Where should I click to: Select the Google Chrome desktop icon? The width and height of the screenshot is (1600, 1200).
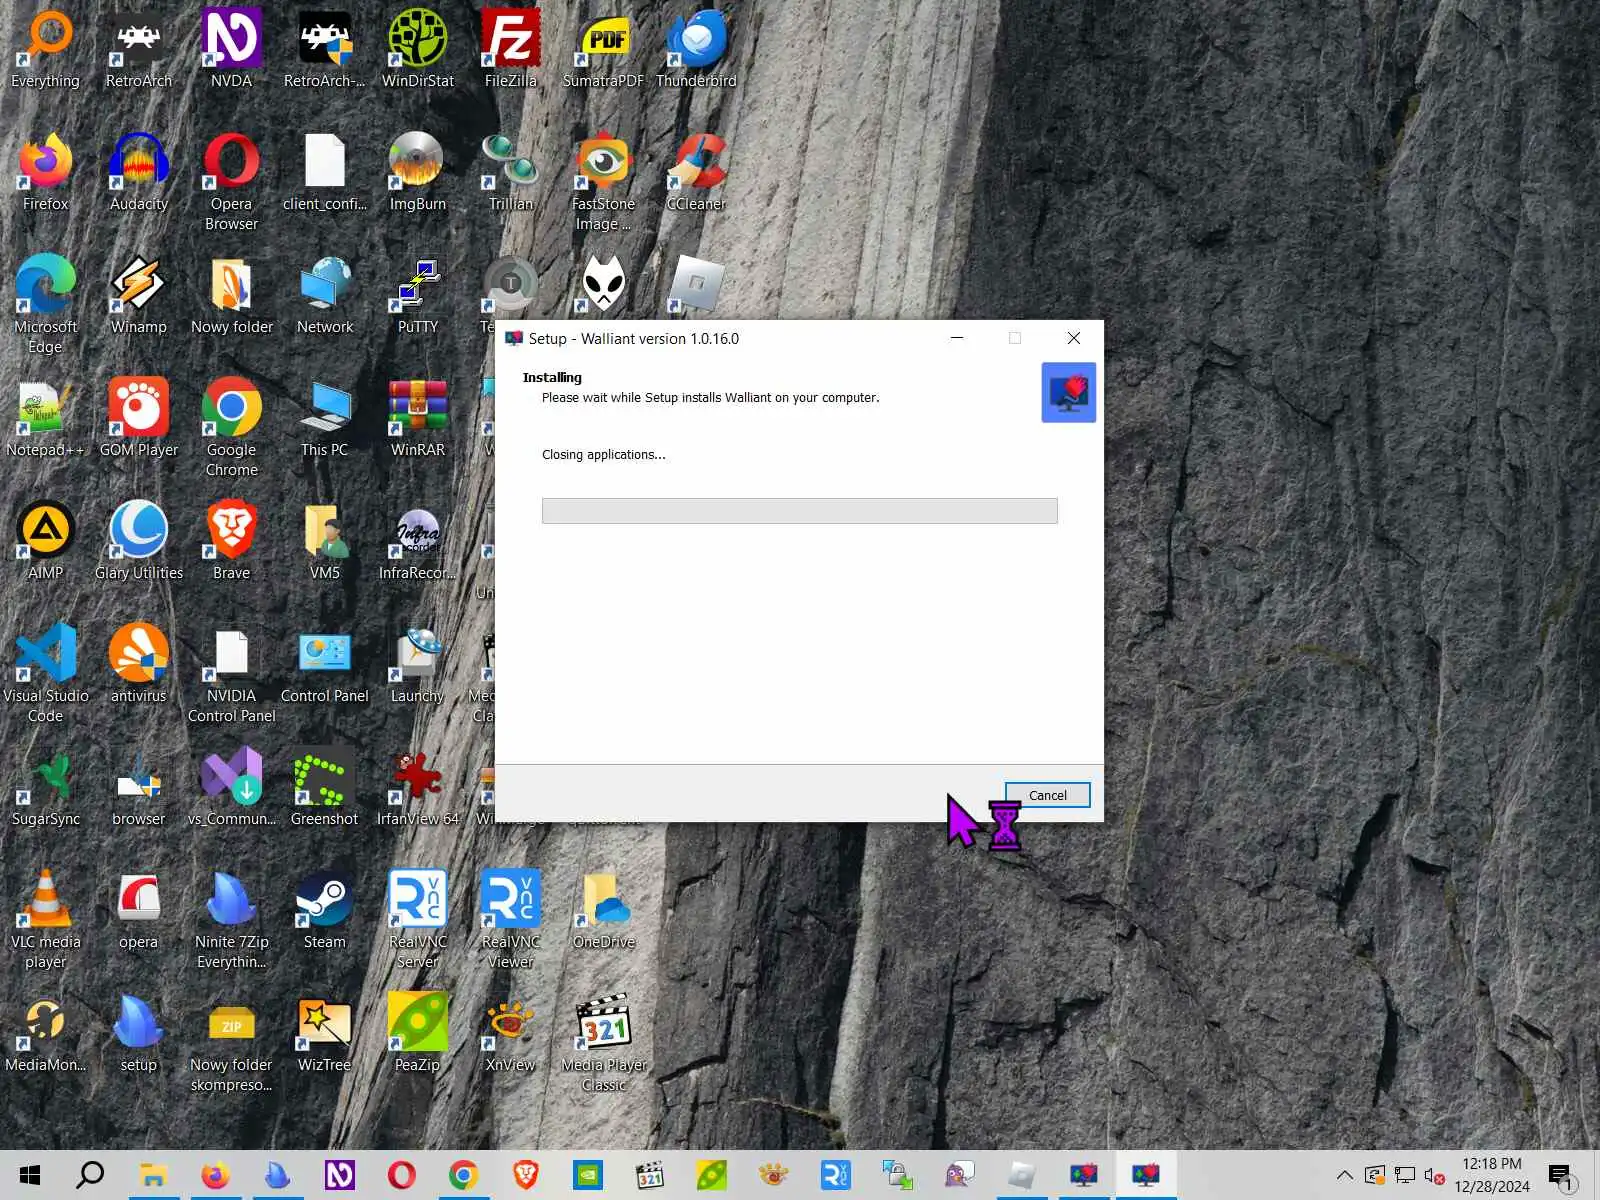232,428
